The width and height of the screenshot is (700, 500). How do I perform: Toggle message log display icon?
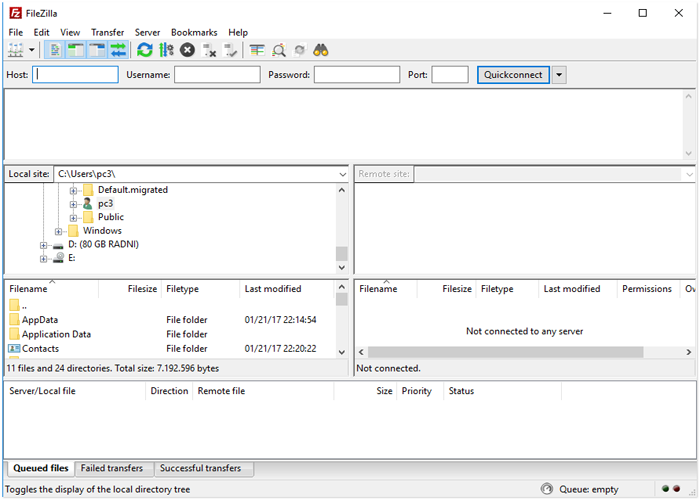click(55, 50)
